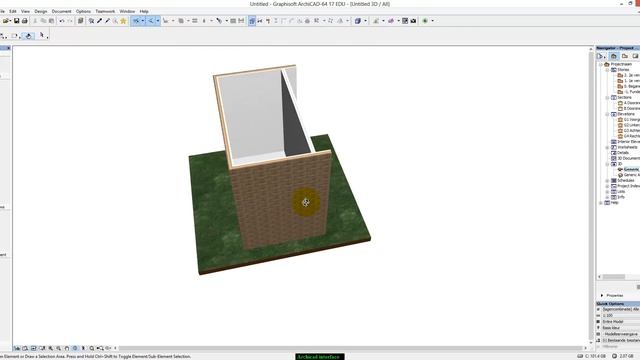The image size is (640, 360).
Task: Click the Undo arrow icon
Action: tap(62, 21)
